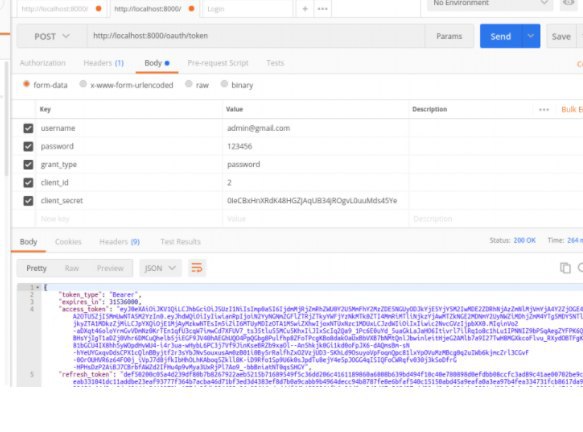The height and width of the screenshot is (432, 583).
Task: Open the tab options ellipsis menu
Action: pos(323,9)
